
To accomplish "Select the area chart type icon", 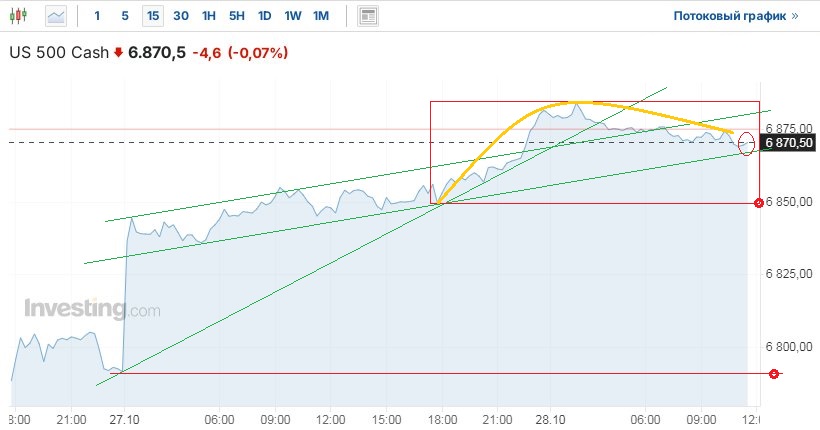I will [57, 16].
